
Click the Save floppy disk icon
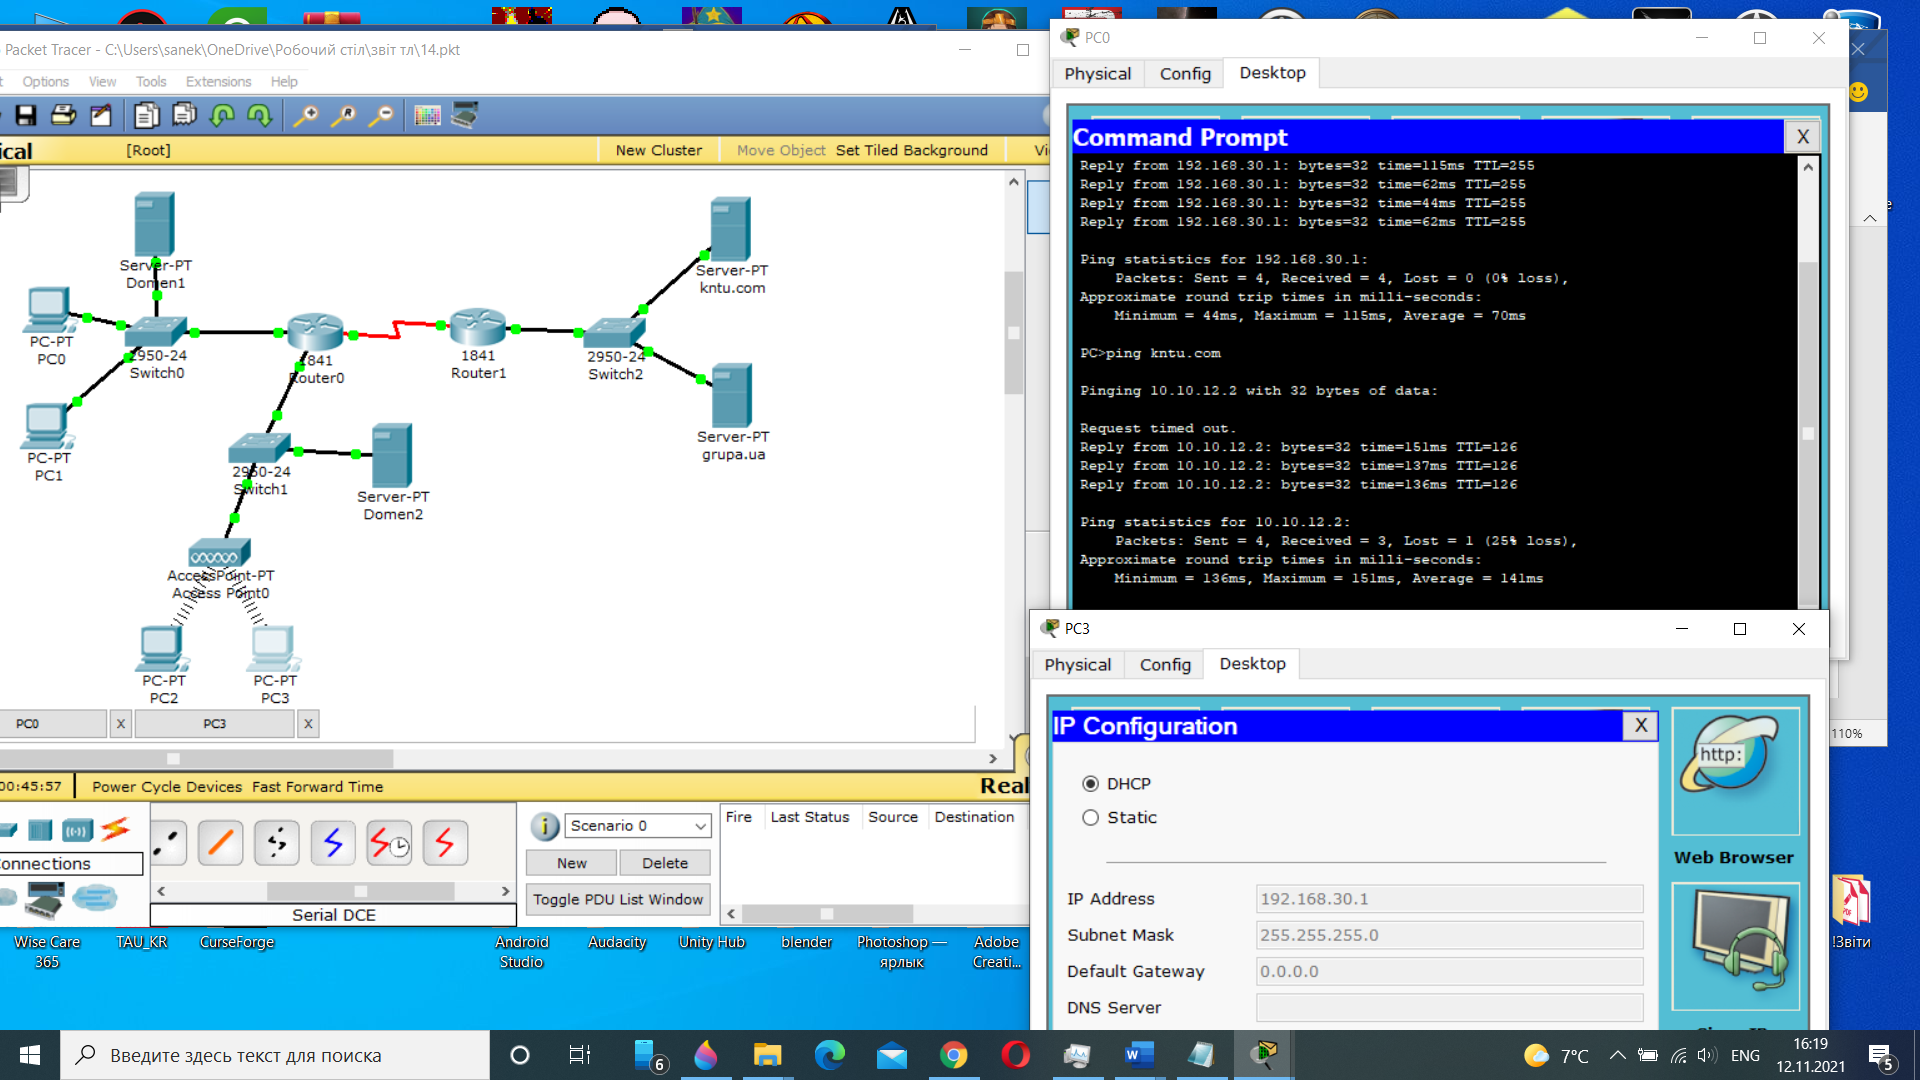[x=26, y=116]
